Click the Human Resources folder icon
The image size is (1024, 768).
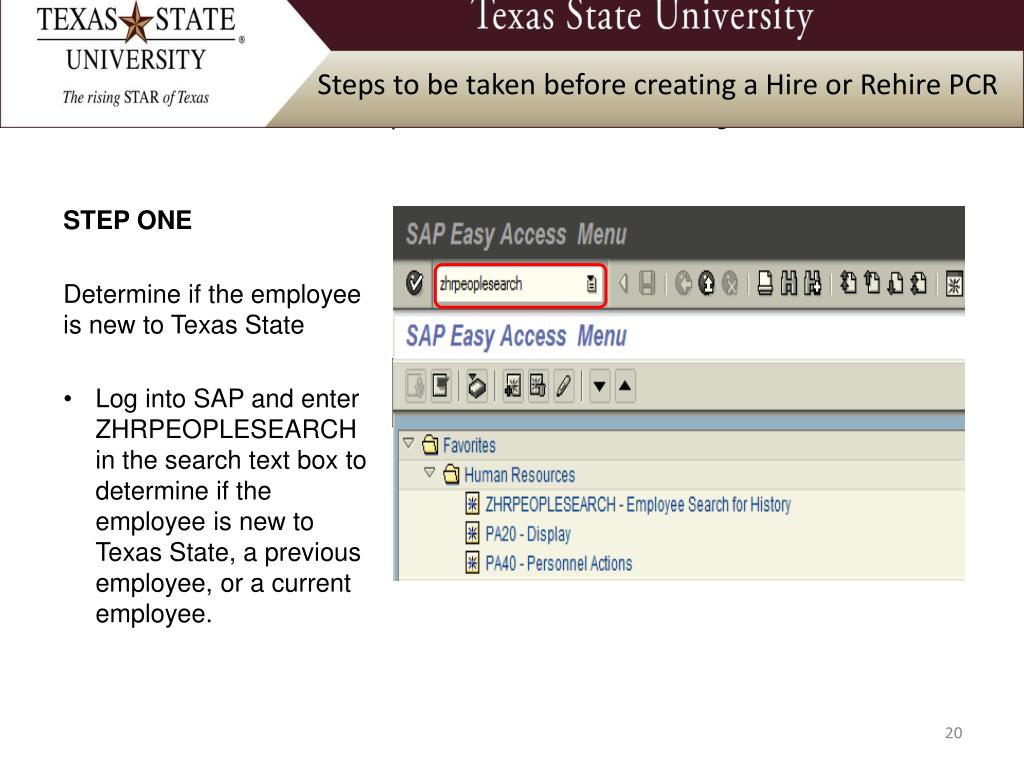(451, 474)
